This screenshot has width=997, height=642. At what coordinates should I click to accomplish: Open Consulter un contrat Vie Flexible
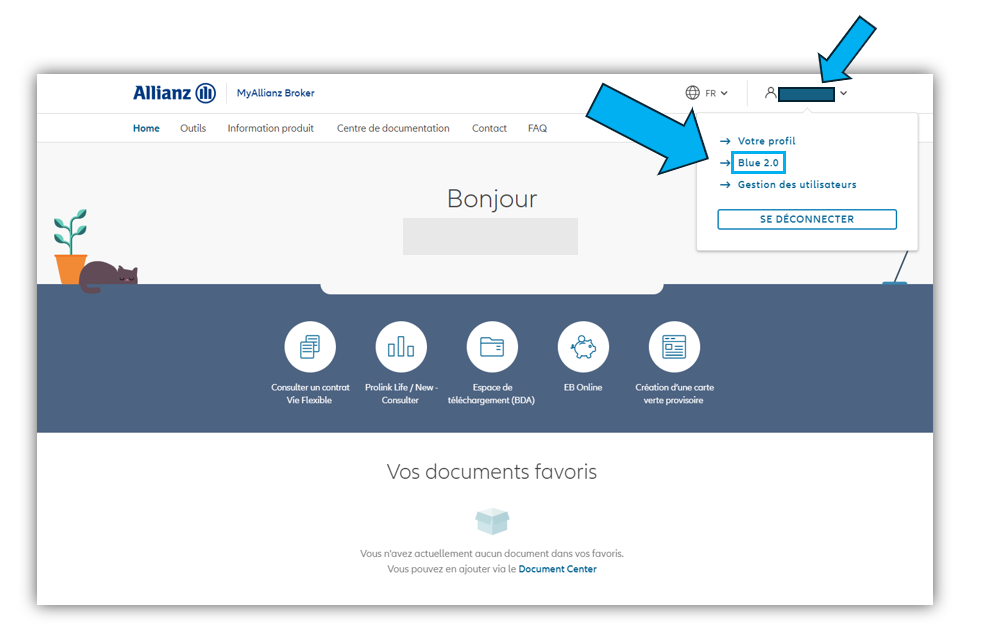(310, 346)
